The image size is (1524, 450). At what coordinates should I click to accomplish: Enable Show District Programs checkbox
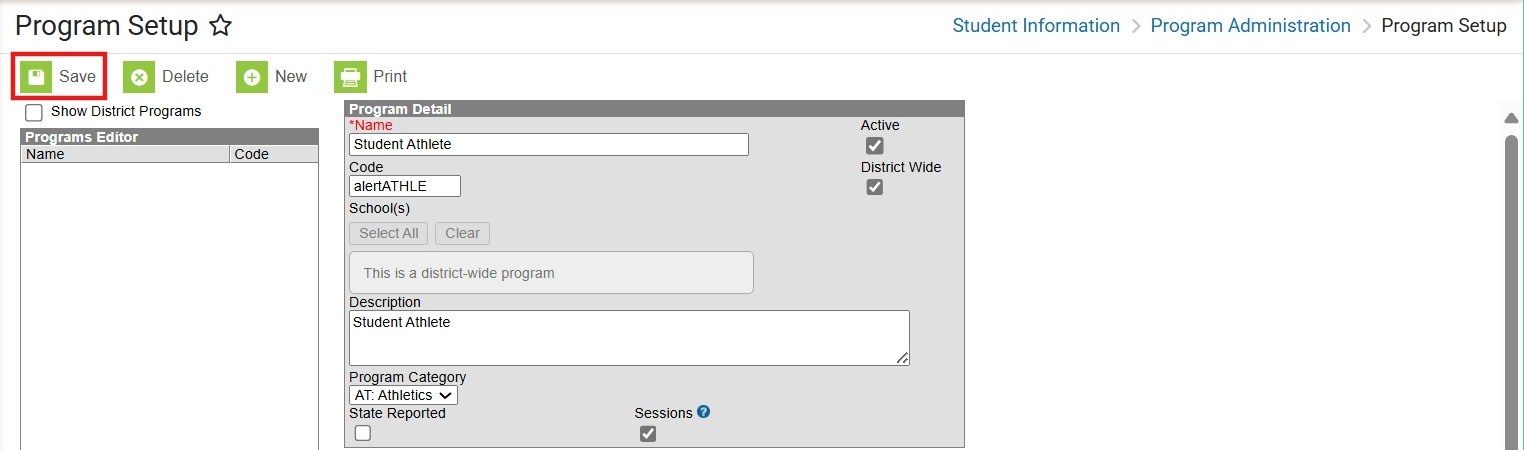coord(34,112)
